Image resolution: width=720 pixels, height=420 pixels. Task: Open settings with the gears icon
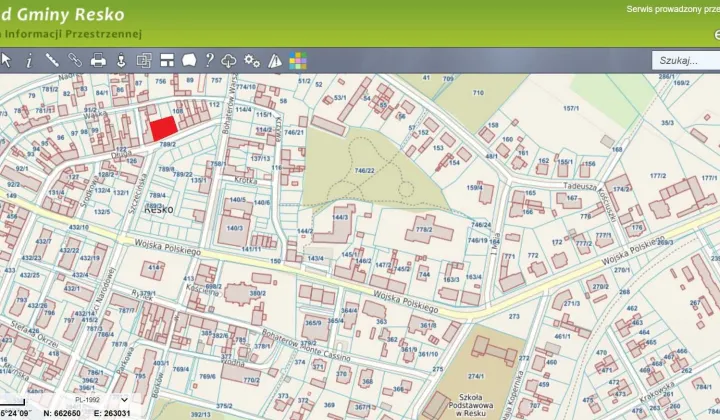point(252,61)
